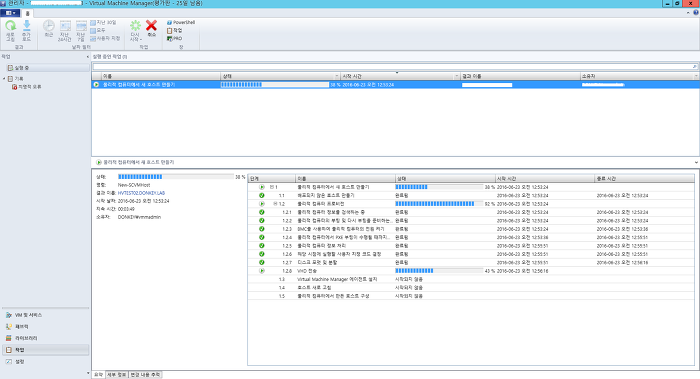Image resolution: width=700 pixels, height=379 pixels.
Task: Click the 추가 로드 download-arrow icon
Action: (x=26, y=25)
